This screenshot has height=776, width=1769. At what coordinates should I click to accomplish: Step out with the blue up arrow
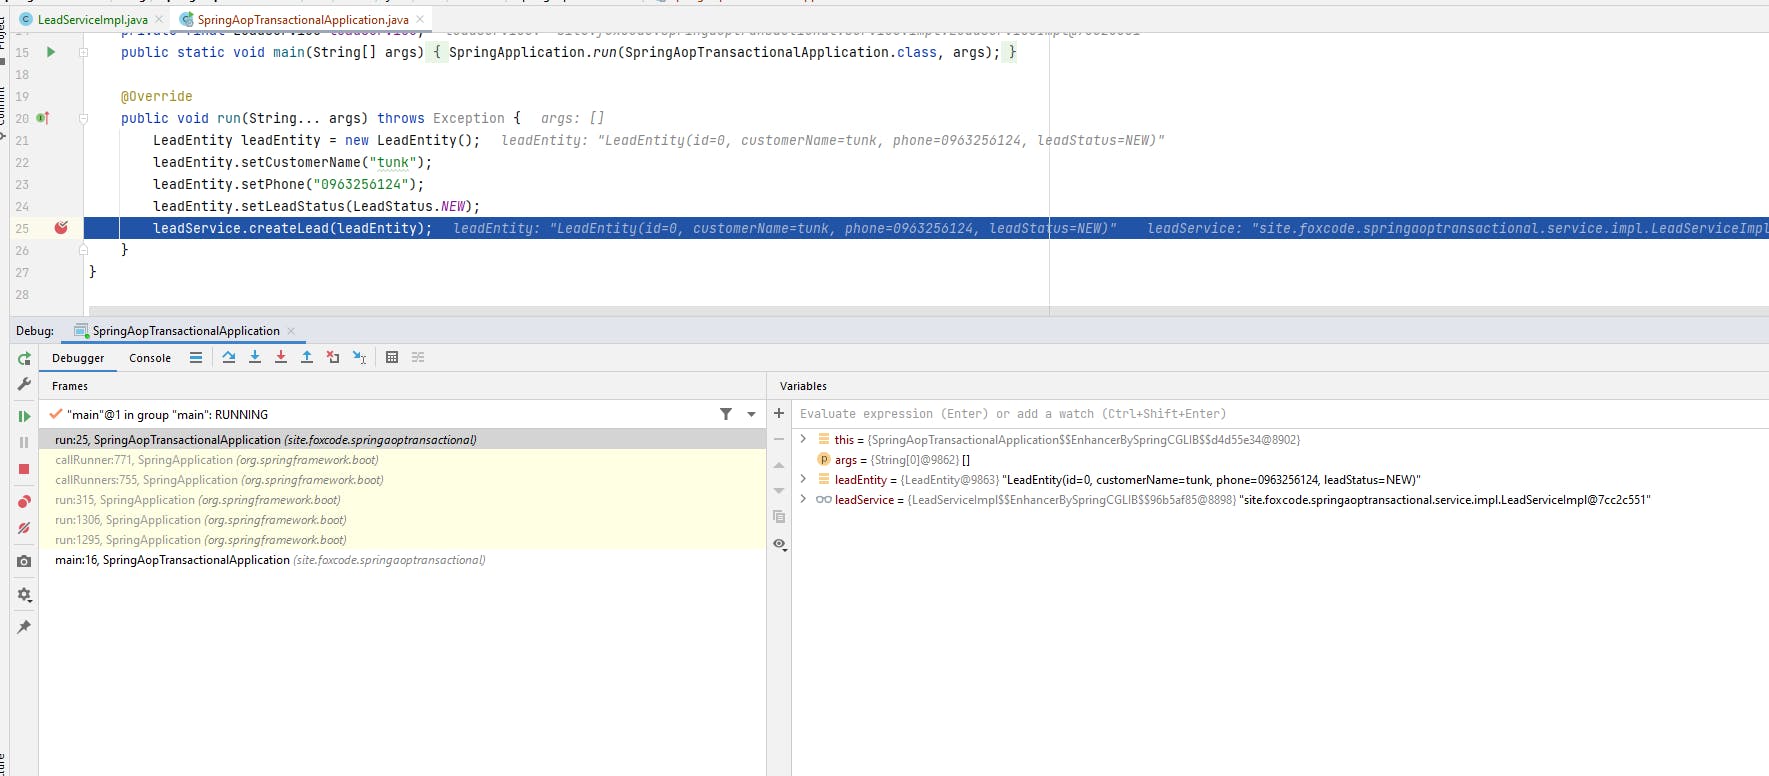point(307,357)
